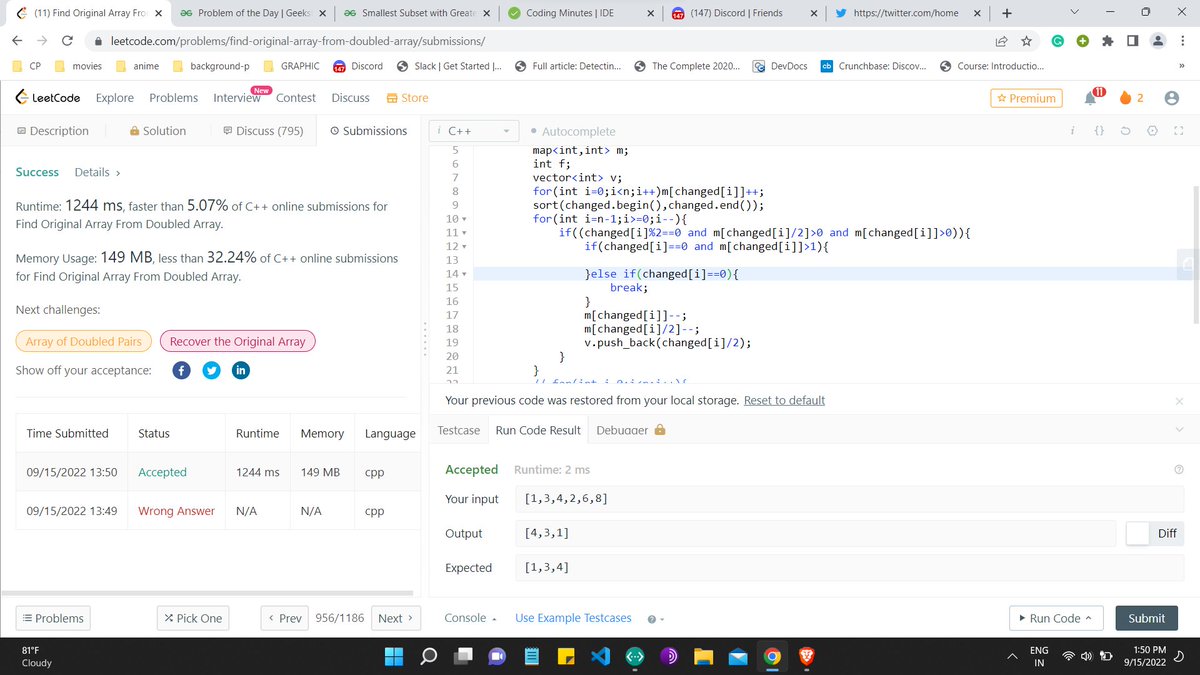The width and height of the screenshot is (1200, 675).
Task: Open the C++ language dropdown
Action: pyautogui.click(x=476, y=131)
